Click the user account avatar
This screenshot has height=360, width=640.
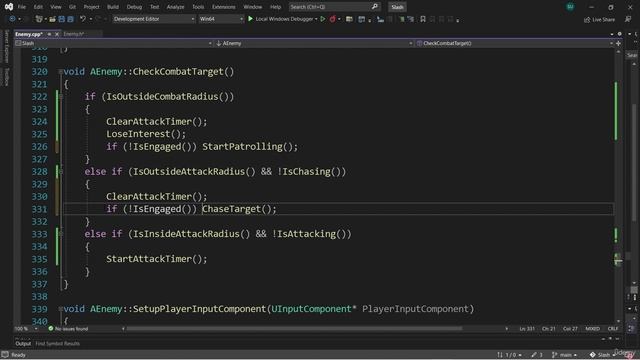click(570, 7)
